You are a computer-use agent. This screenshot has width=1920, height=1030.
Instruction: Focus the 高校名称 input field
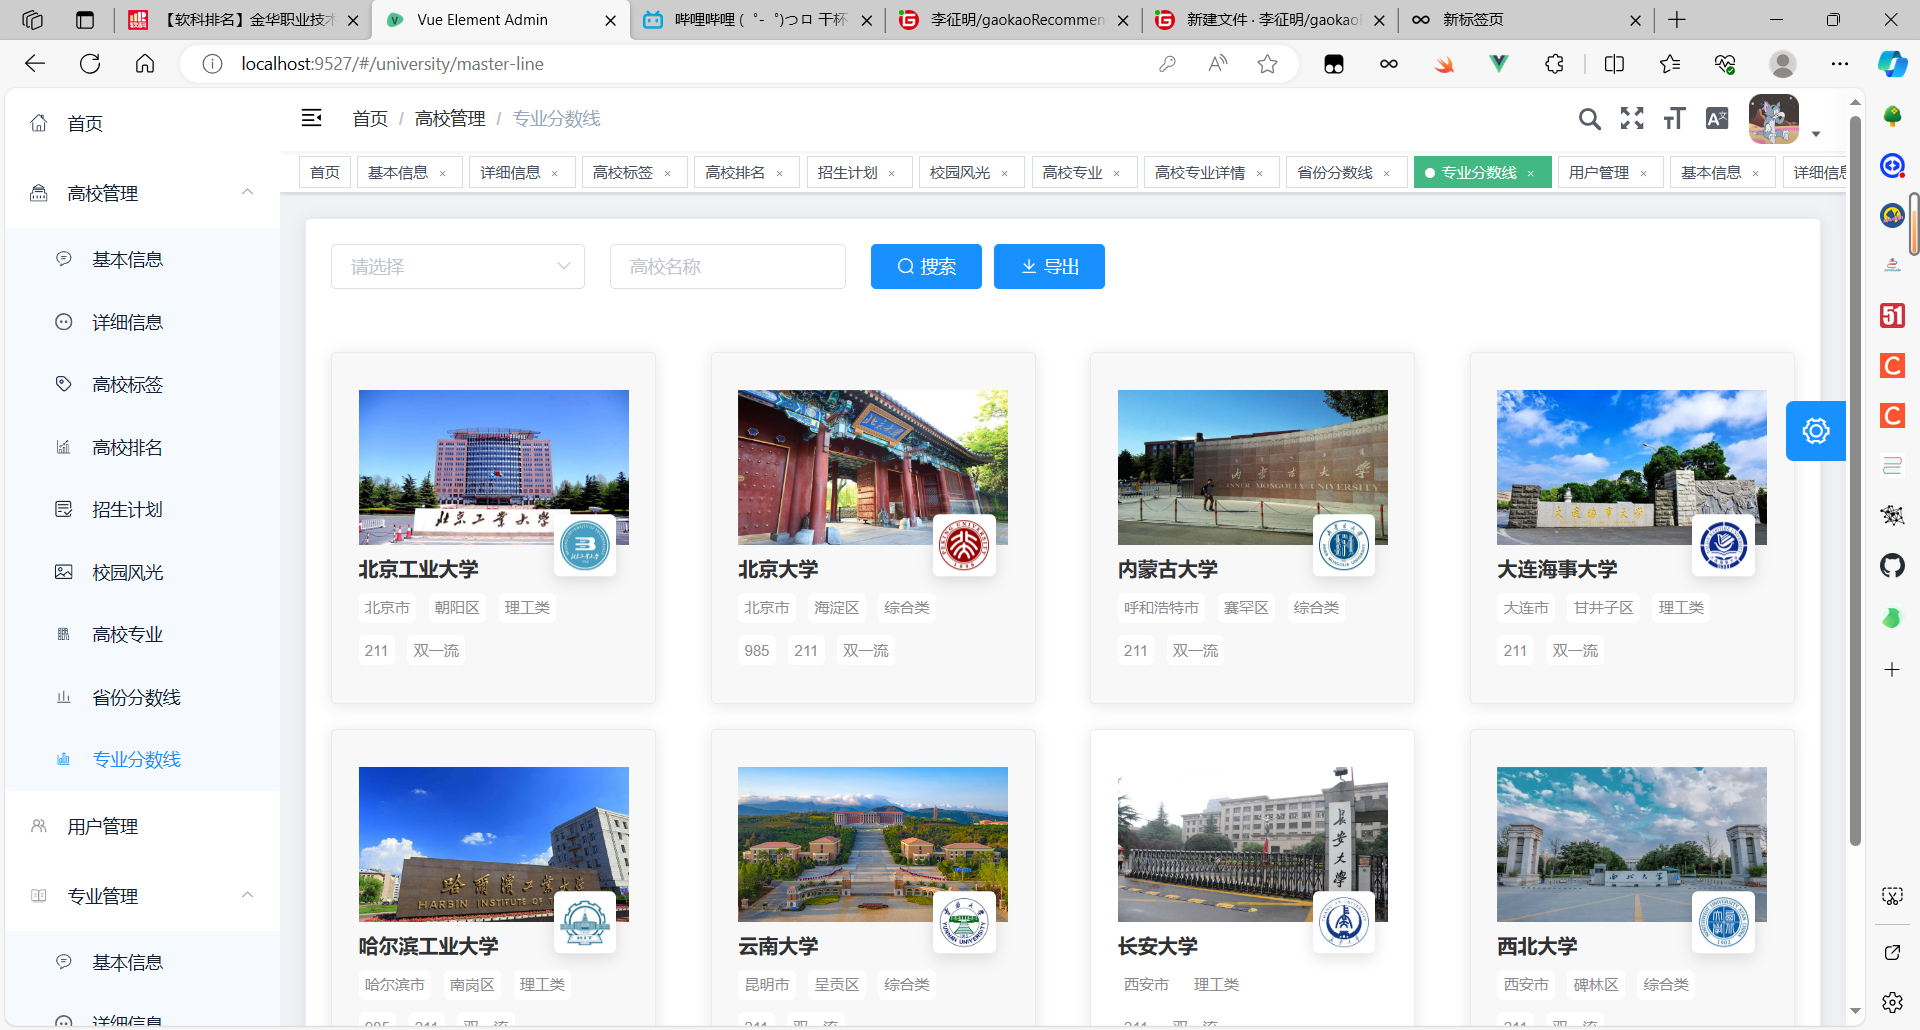[728, 267]
